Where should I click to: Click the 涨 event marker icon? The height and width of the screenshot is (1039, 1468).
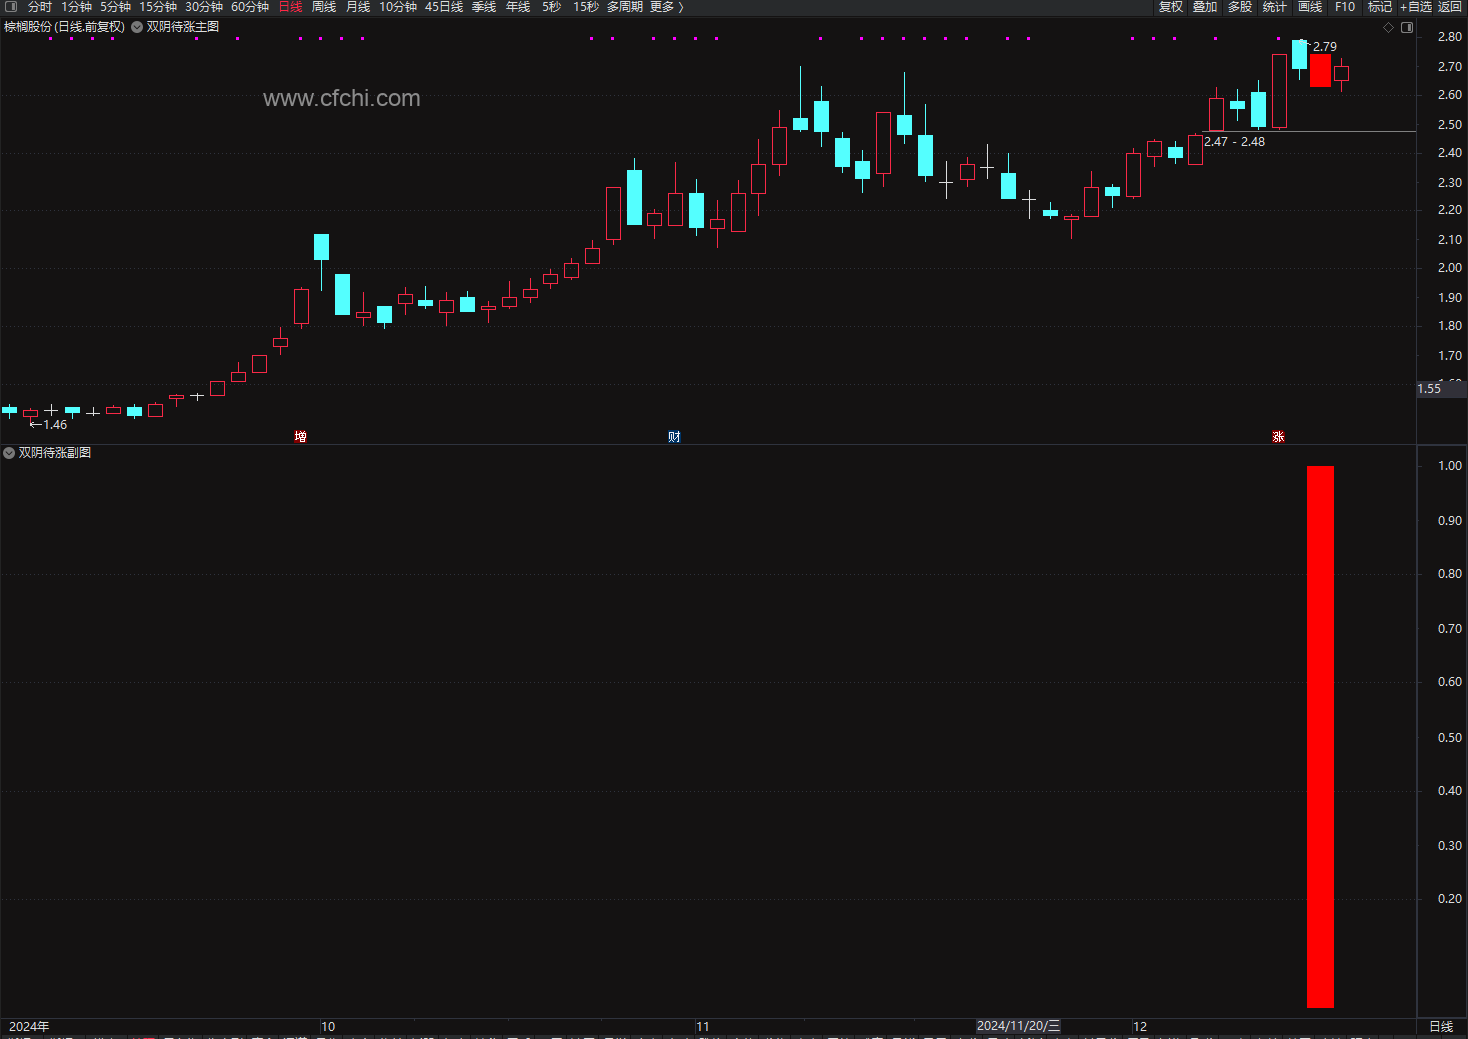(x=1278, y=436)
